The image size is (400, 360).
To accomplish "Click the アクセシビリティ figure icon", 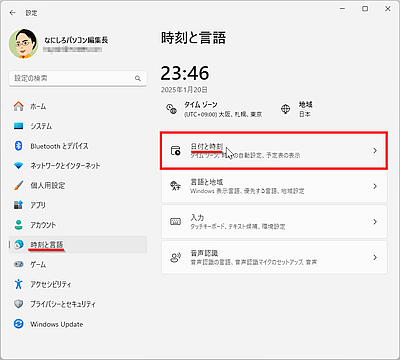I will tap(19, 284).
